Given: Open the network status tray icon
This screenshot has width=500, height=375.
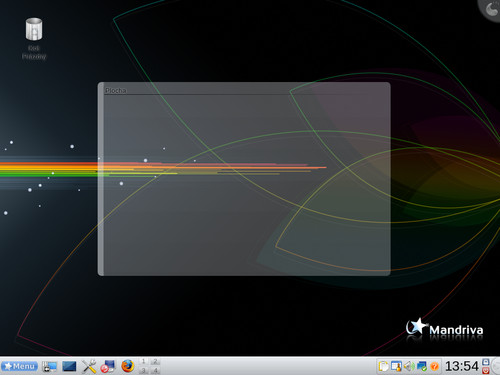Looking at the screenshot, I should point(421,366).
